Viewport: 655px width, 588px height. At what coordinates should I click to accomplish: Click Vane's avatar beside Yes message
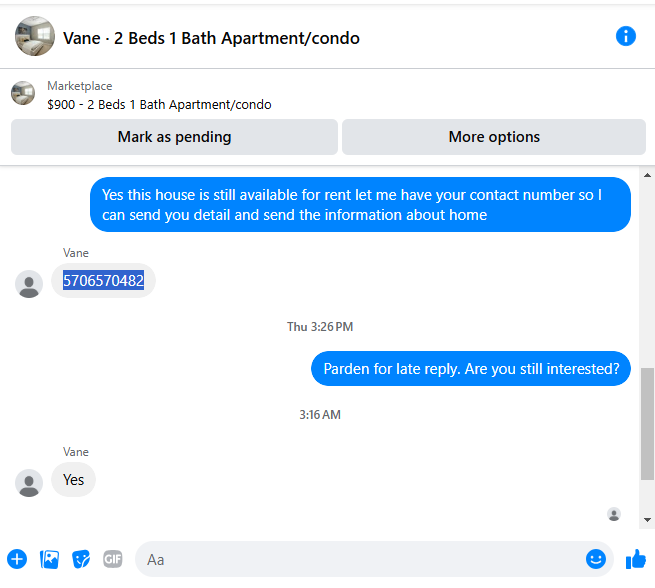pos(29,483)
